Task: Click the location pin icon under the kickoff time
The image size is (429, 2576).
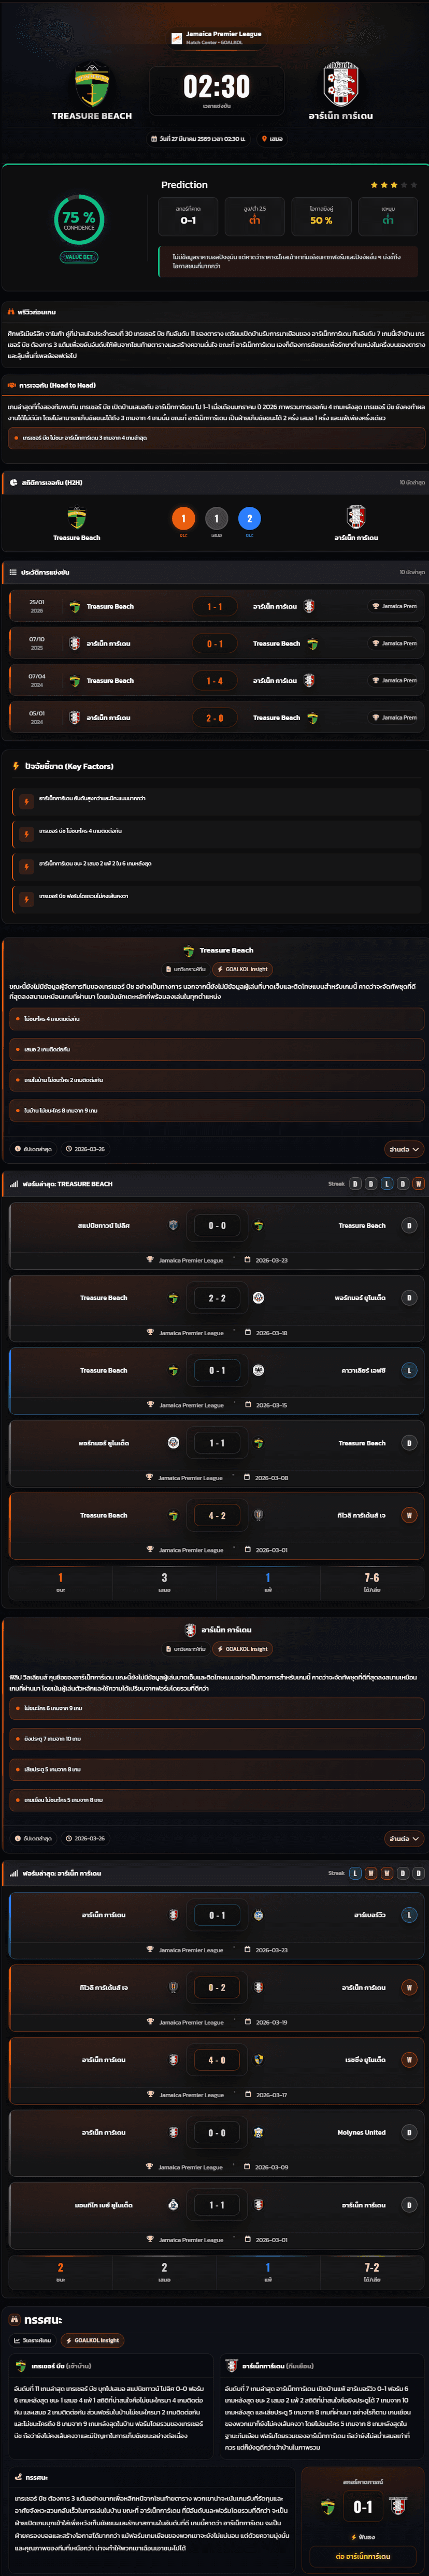Action: (x=264, y=139)
